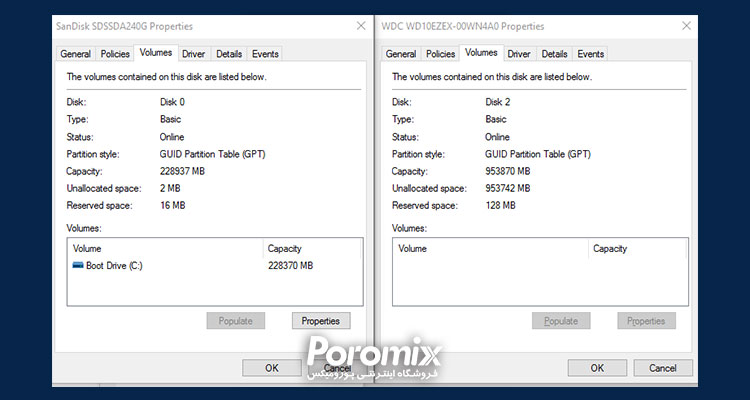The width and height of the screenshot is (750, 400).
Task: Close the WDC WD10EZEX Properties dialog
Action: (686, 25)
